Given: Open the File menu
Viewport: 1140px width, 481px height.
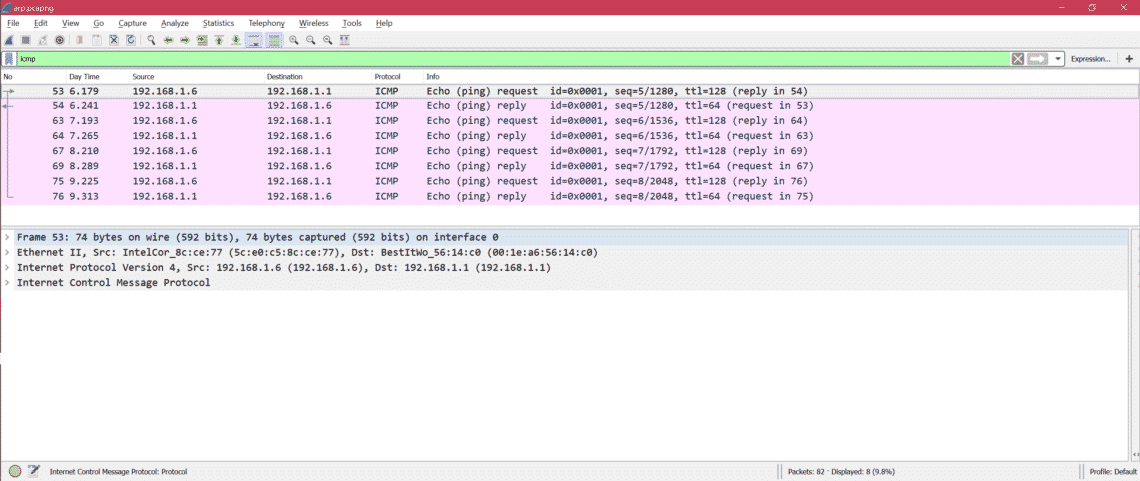Looking at the screenshot, I should pos(13,23).
